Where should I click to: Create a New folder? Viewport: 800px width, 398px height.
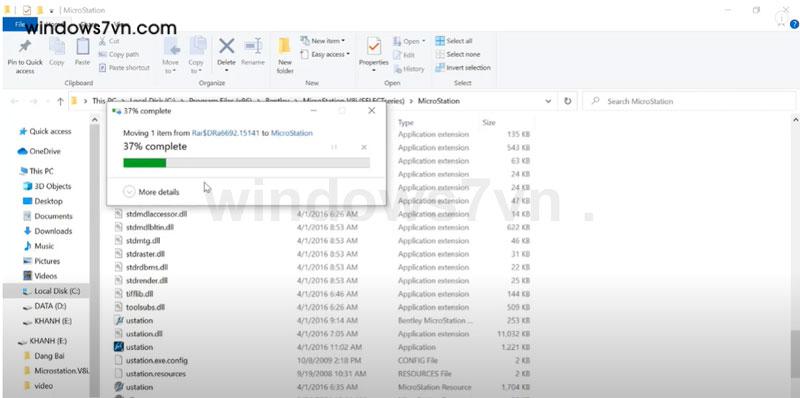(285, 56)
